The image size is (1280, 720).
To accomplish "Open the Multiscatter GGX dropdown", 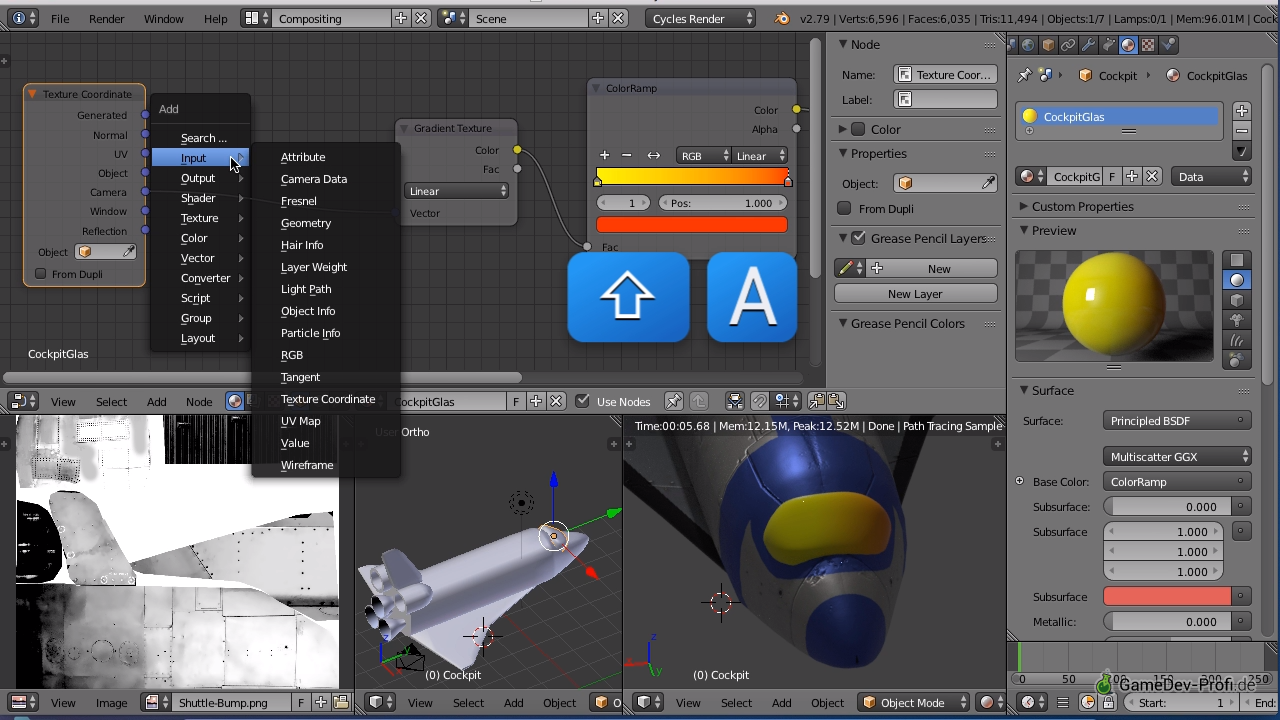I will coord(1177,457).
